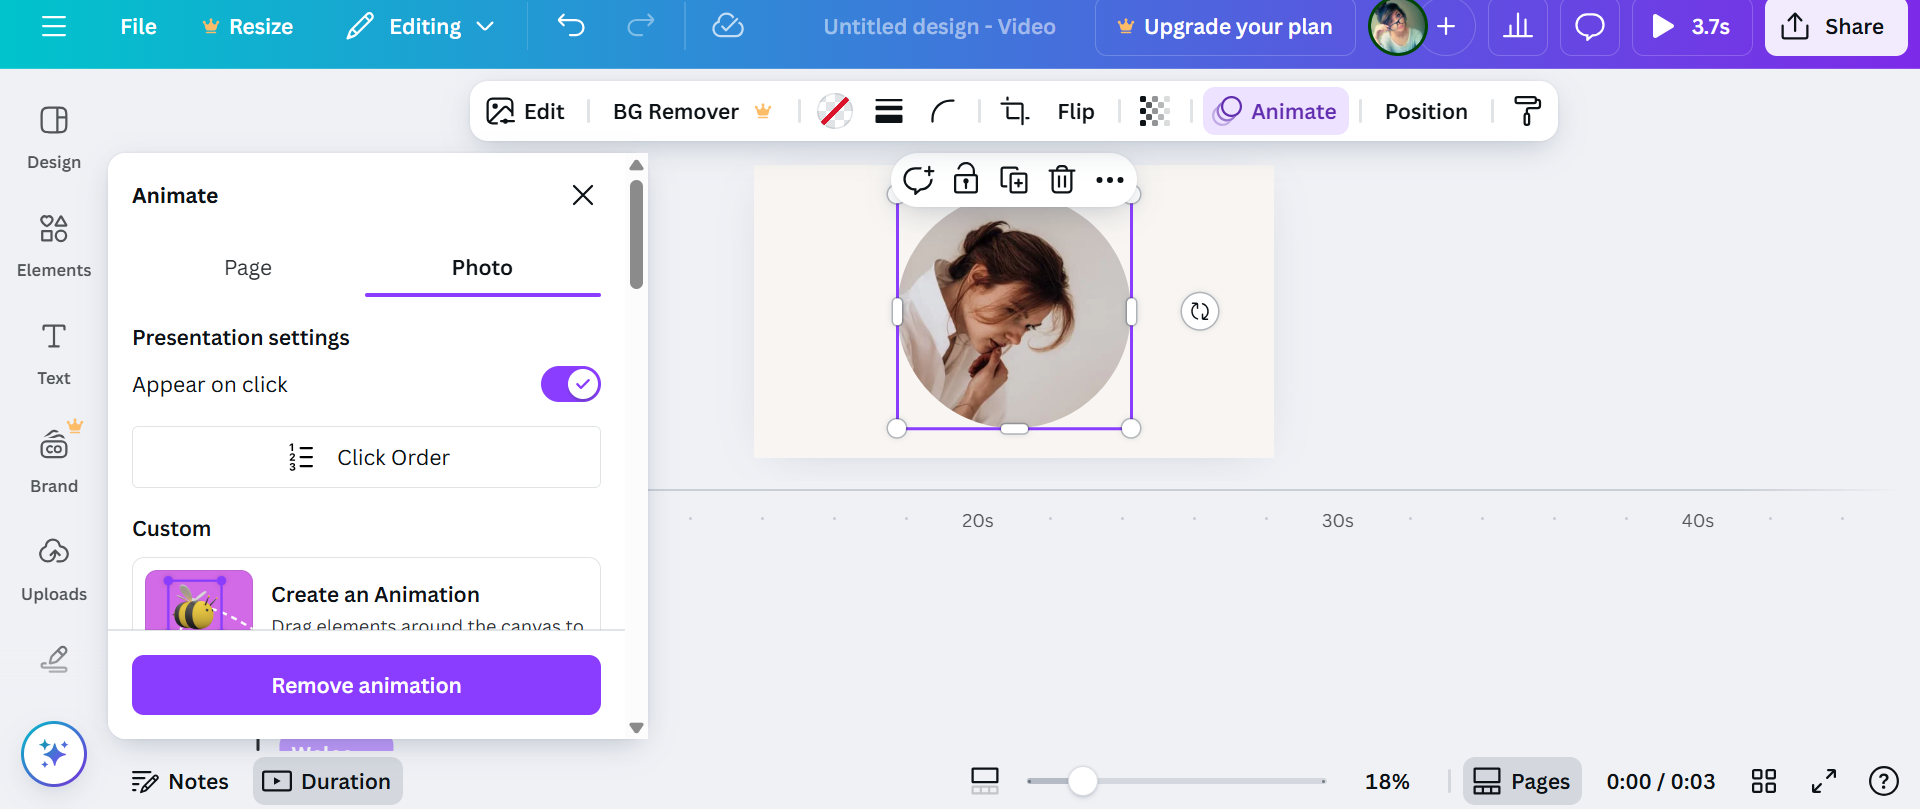Lock the selected photo
The width and height of the screenshot is (1920, 809).
(966, 180)
